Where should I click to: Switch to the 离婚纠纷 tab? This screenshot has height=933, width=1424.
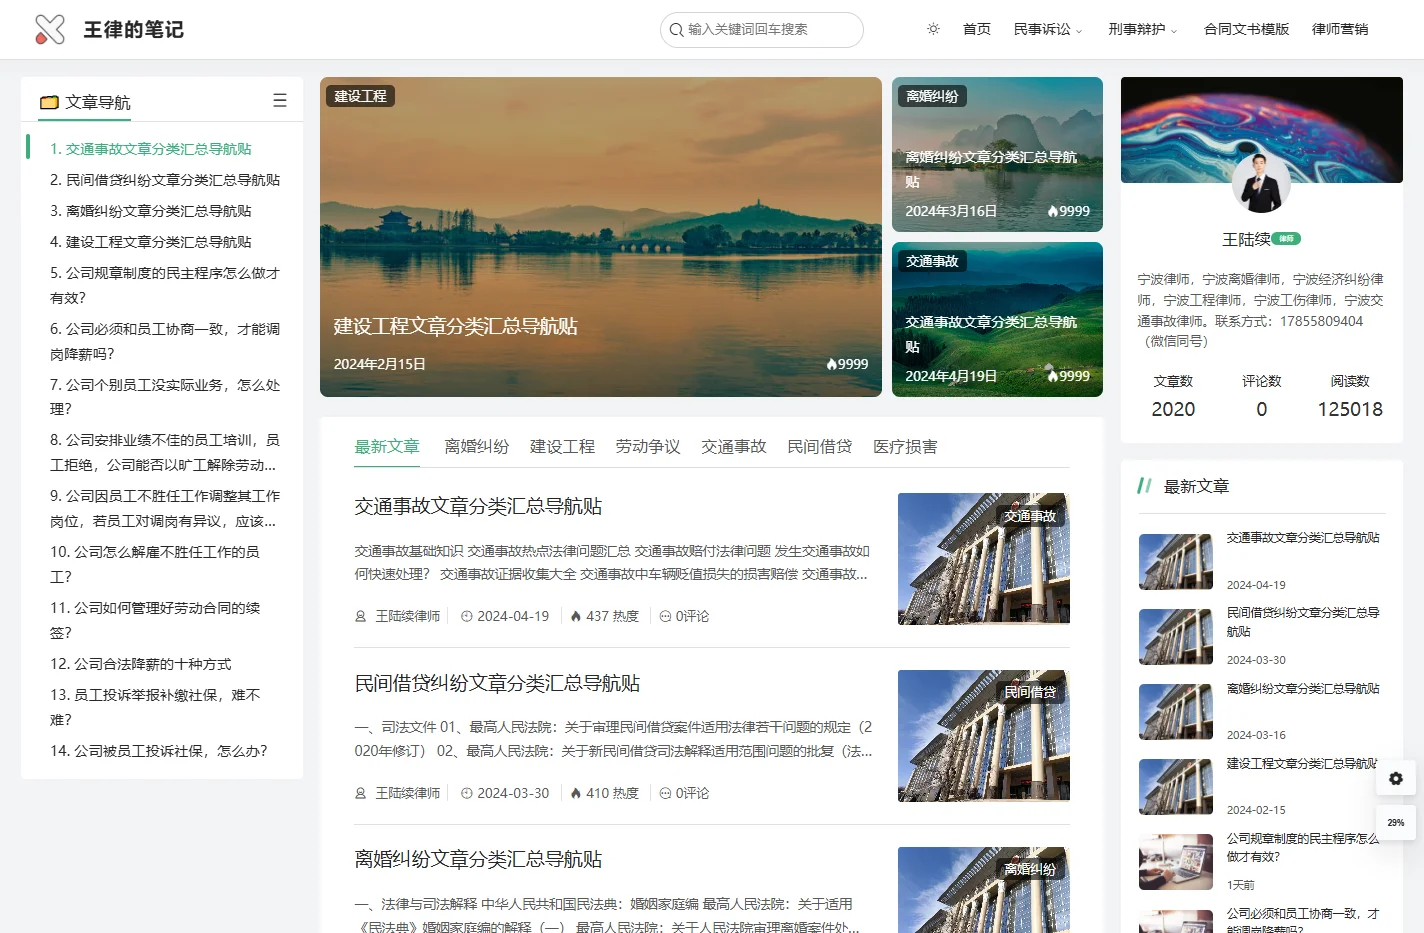[477, 447]
